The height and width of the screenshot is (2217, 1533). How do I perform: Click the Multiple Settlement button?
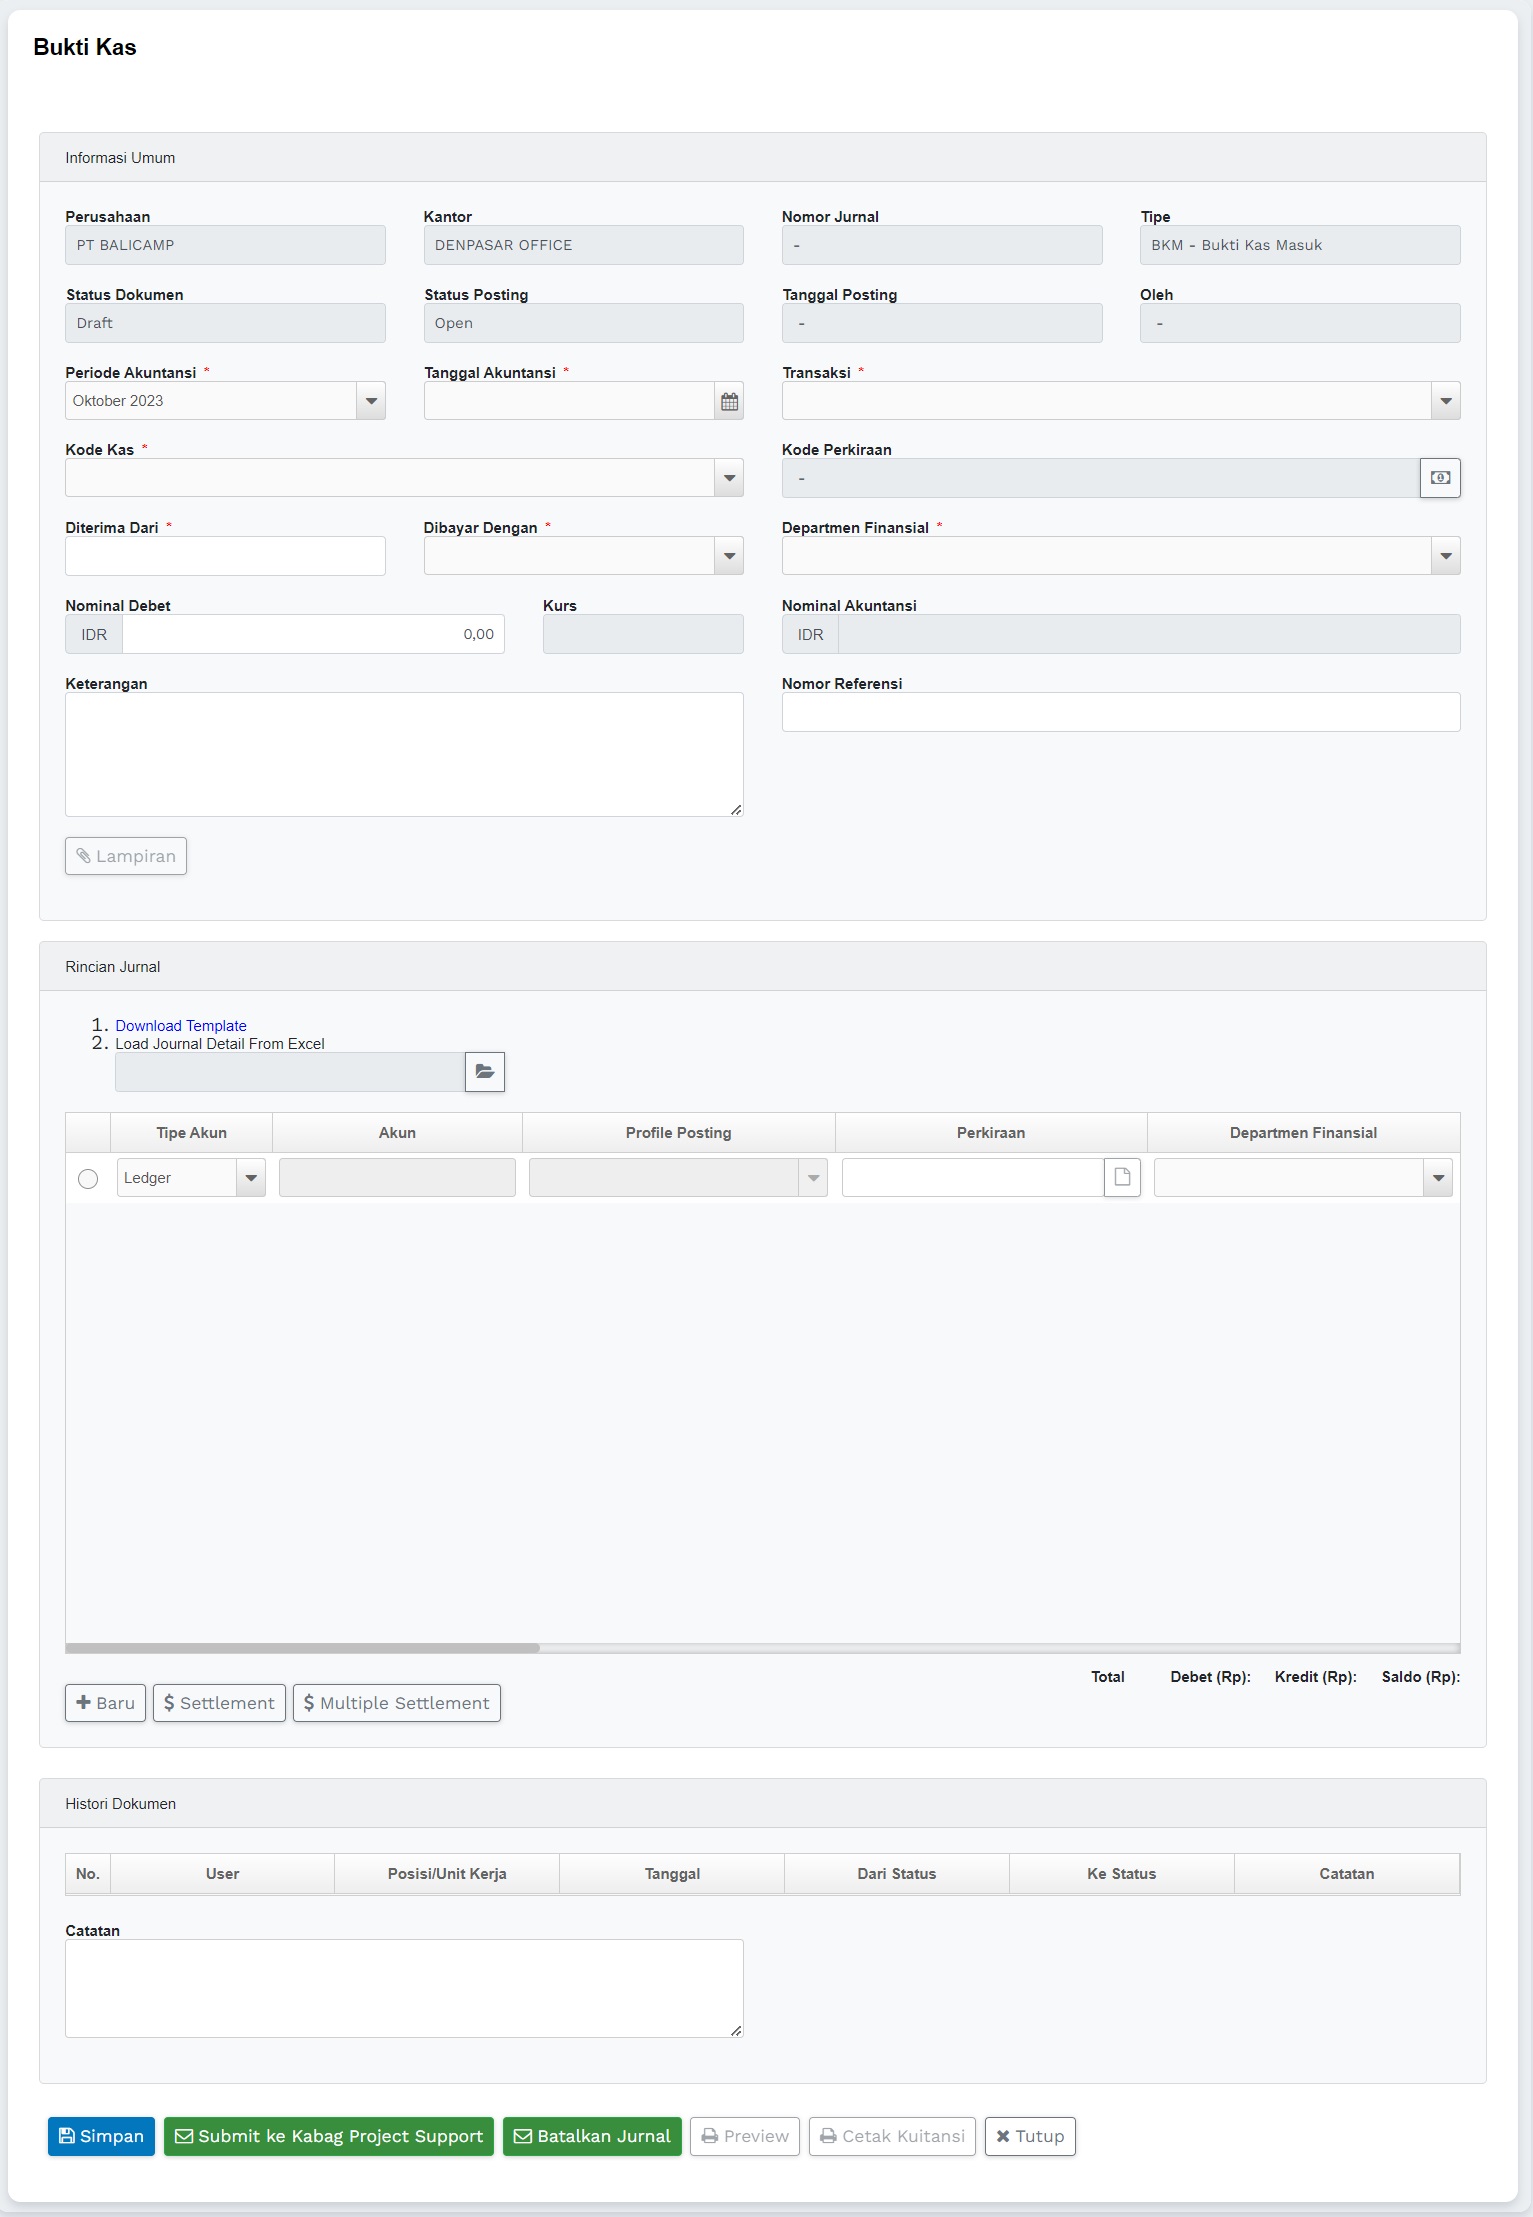[x=397, y=1703]
